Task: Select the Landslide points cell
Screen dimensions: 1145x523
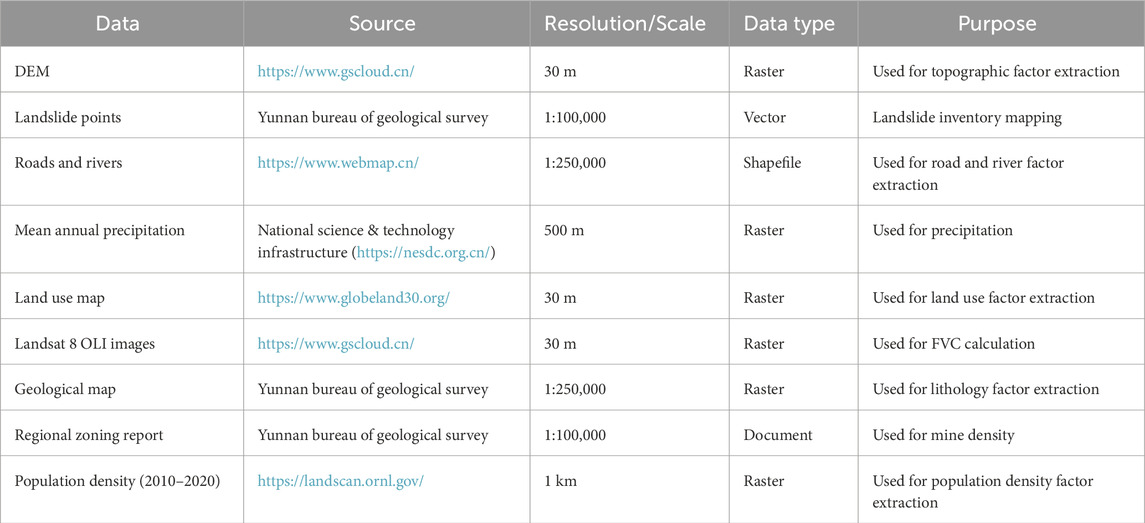Action: click(65, 118)
